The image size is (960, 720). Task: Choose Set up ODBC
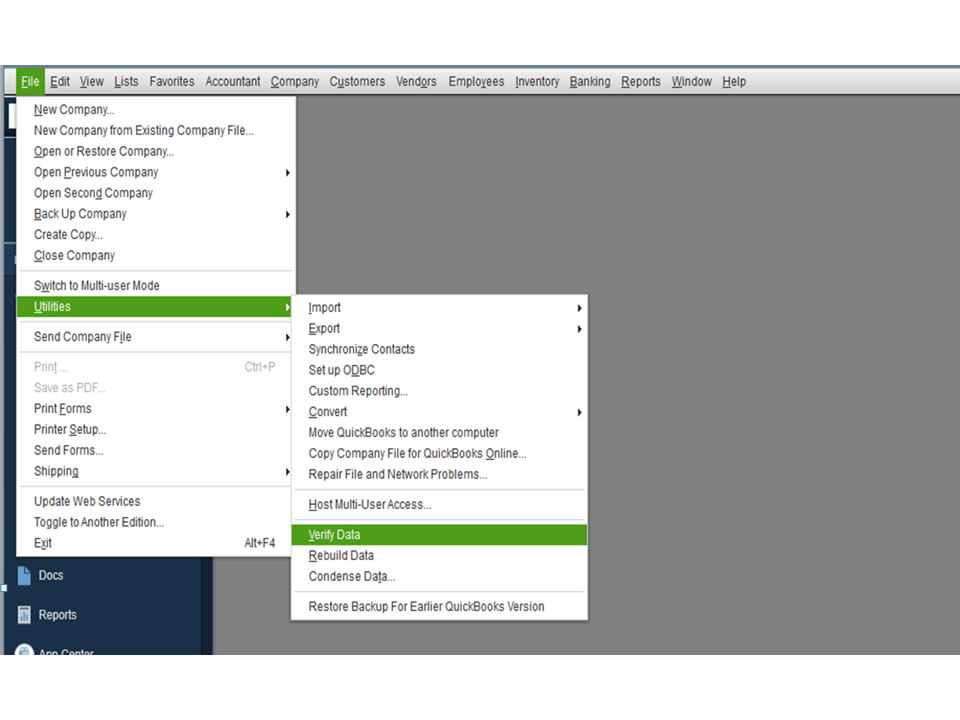click(440, 370)
